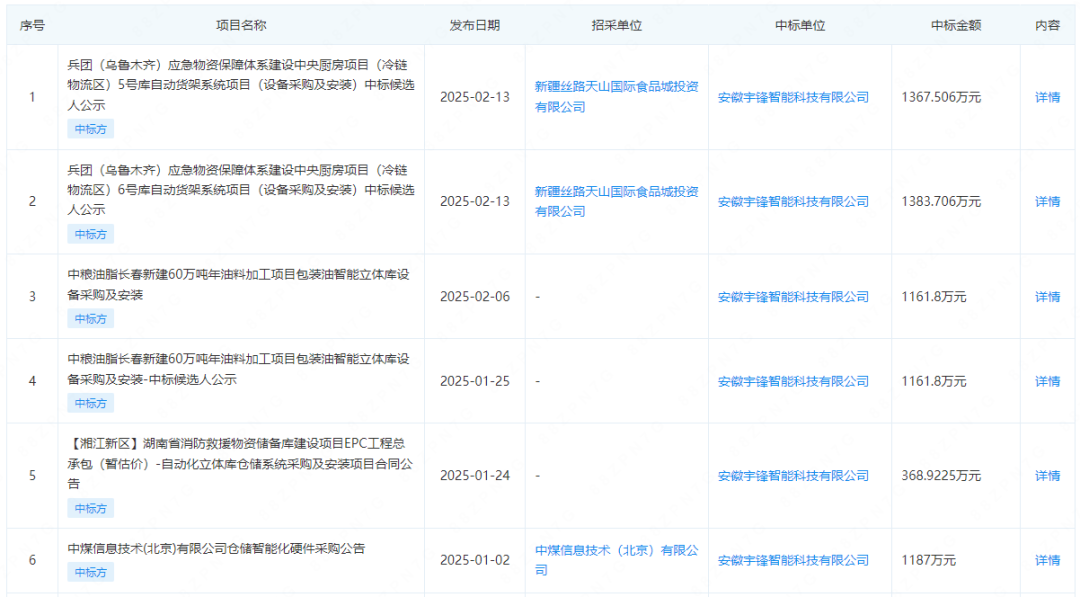
Task: Select 1161.8万元 in row 3
Action: pyautogui.click(x=934, y=297)
